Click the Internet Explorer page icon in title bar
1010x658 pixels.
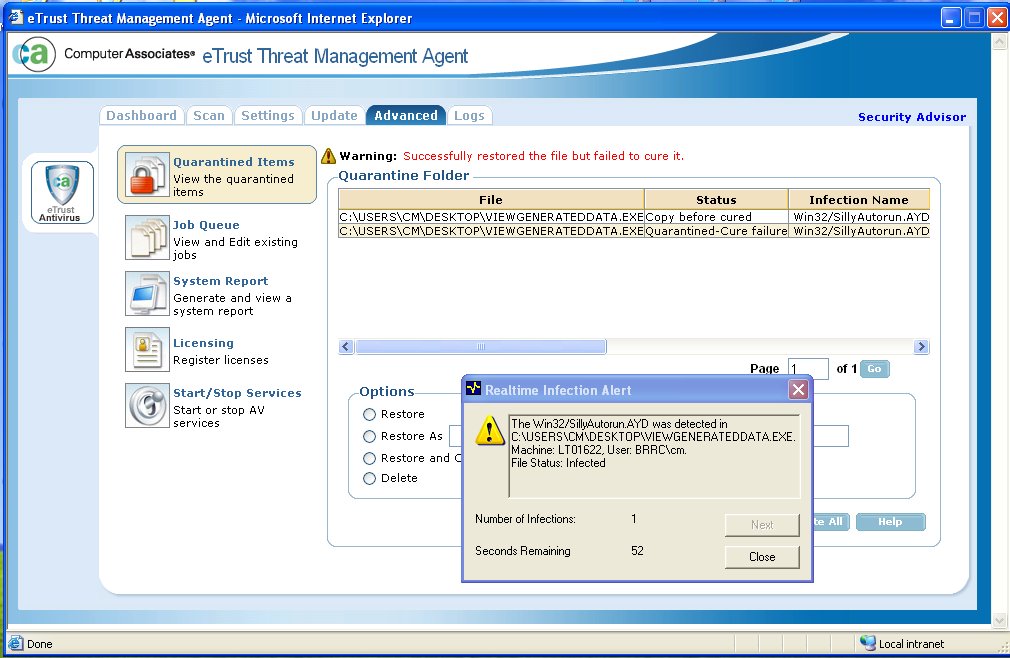15,17
